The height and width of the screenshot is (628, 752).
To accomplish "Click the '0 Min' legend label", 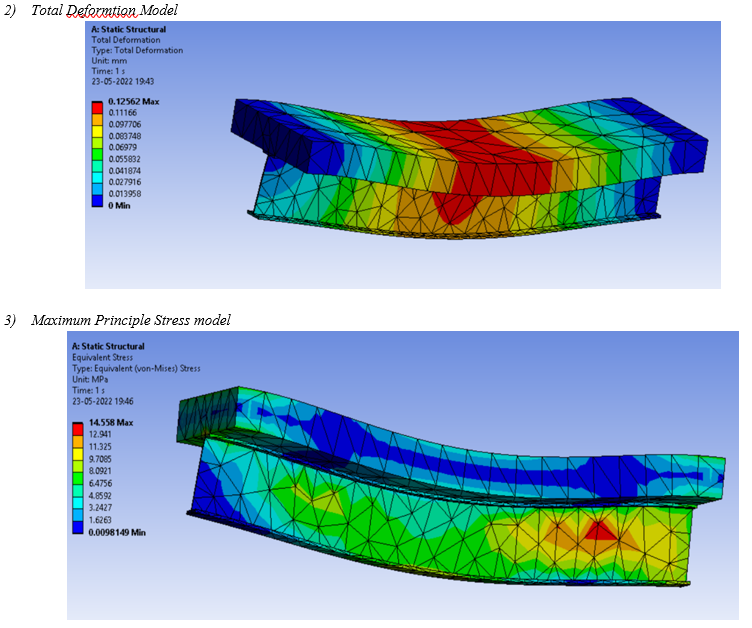I will (119, 205).
